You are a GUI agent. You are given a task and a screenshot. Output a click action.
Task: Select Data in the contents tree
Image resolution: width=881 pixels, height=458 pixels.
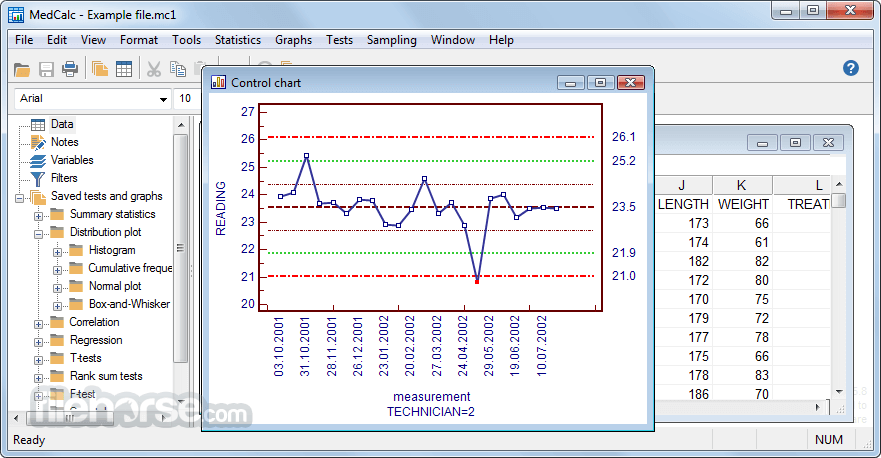[62, 124]
